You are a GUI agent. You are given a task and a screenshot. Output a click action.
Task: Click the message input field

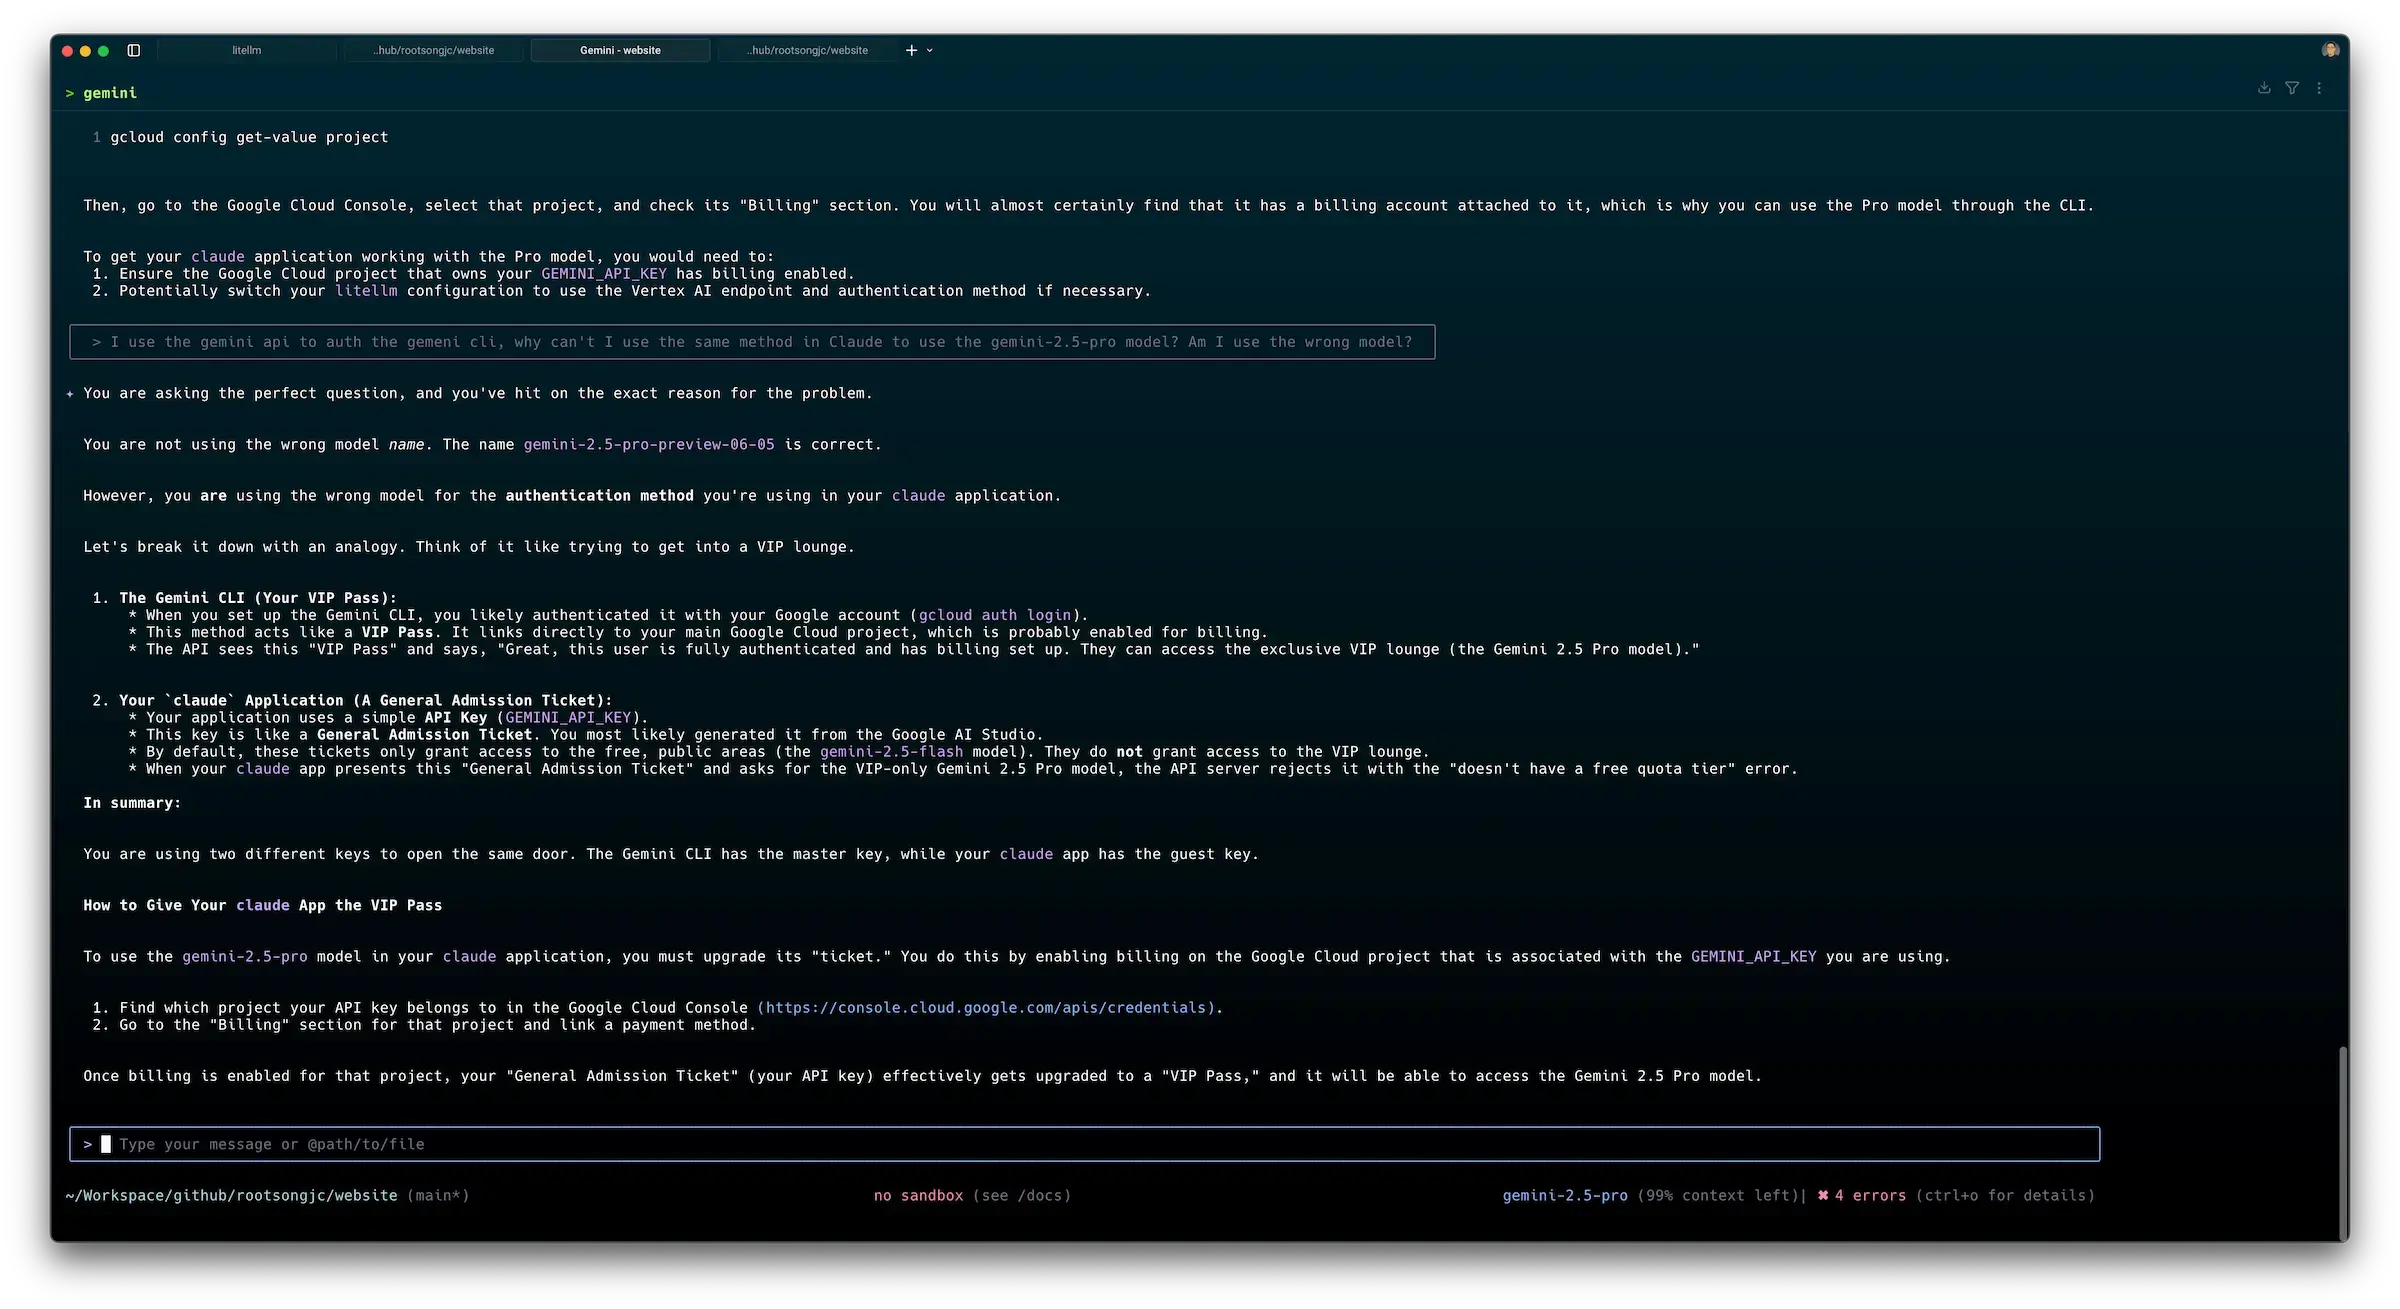(x=1084, y=1144)
